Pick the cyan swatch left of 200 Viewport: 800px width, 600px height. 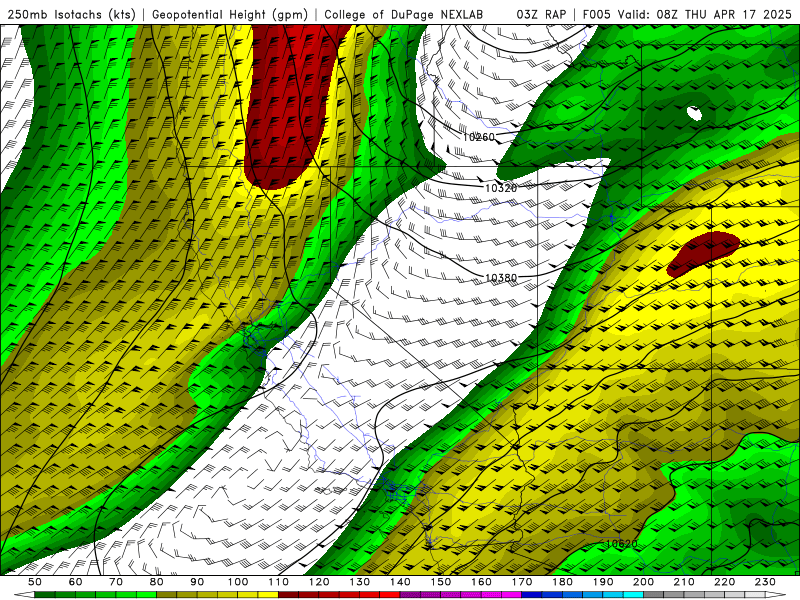[633, 595]
